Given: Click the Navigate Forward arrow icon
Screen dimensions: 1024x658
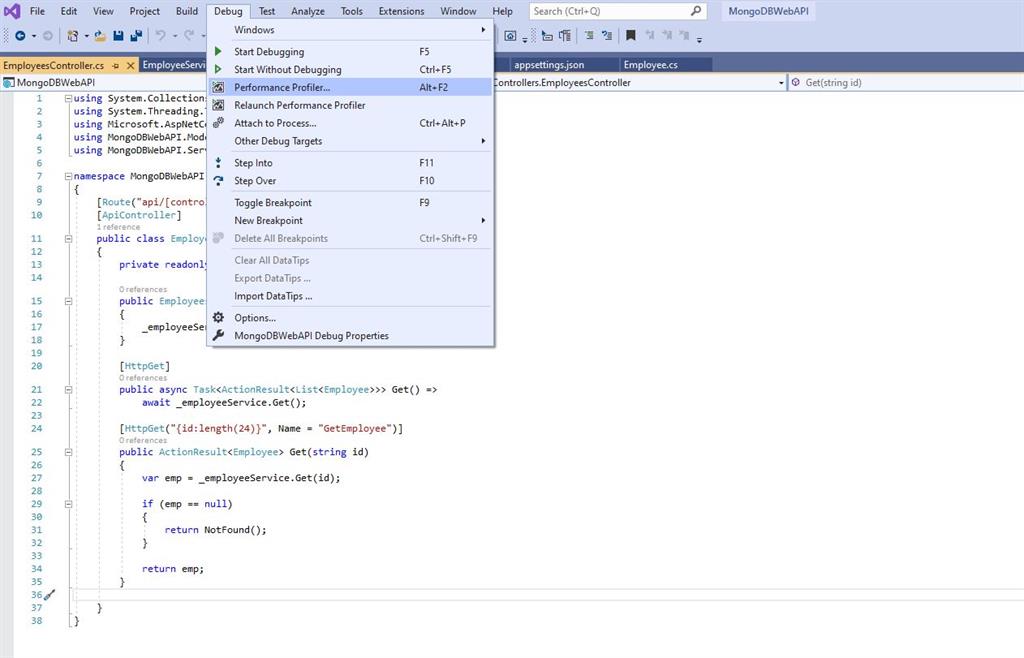Looking at the screenshot, I should 47,35.
